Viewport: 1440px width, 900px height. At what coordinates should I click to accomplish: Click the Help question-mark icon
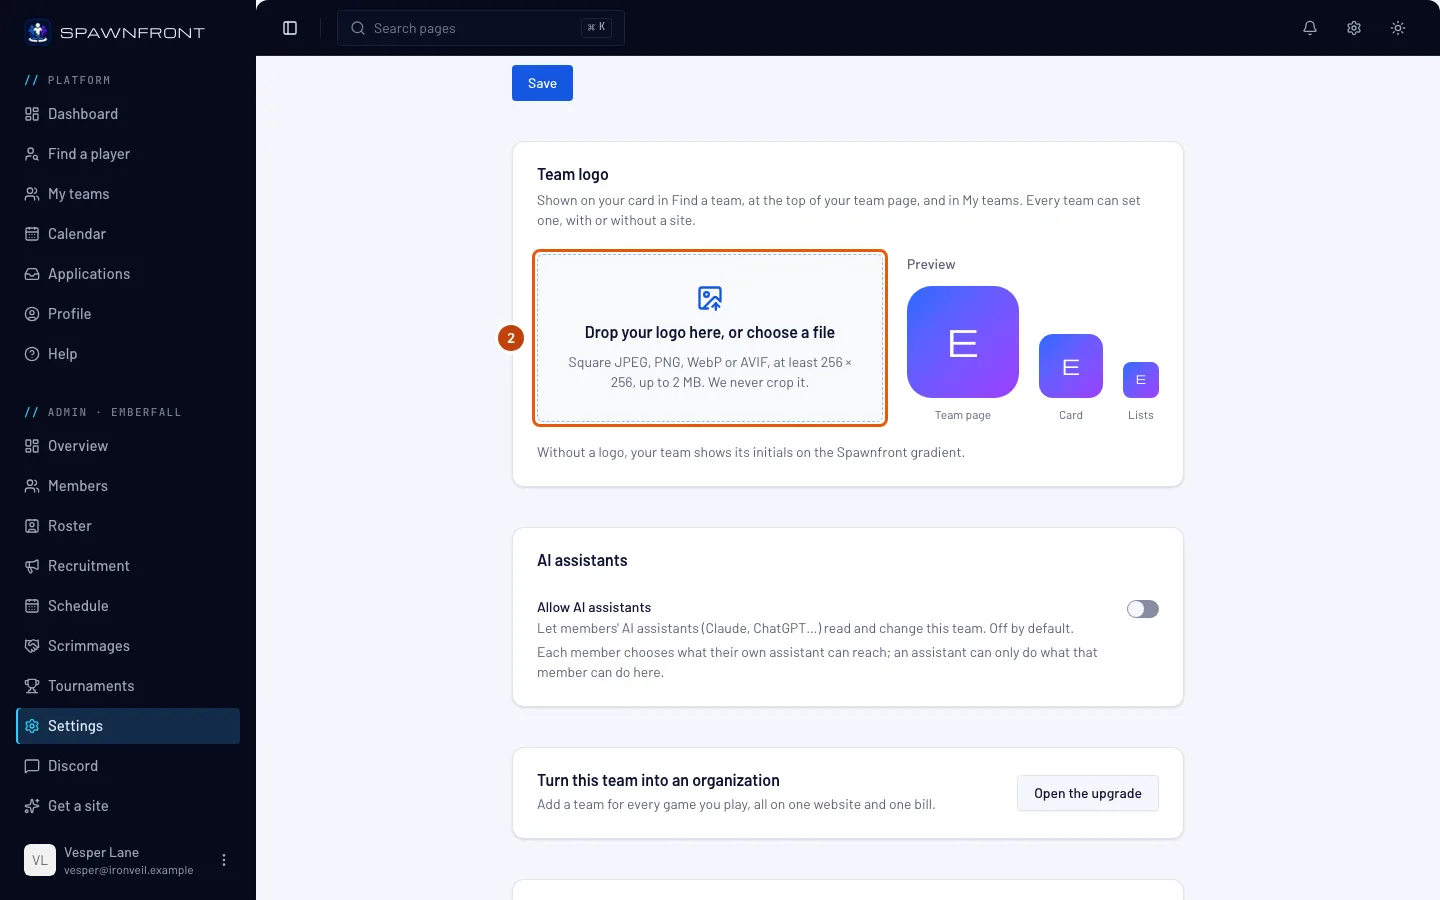click(x=32, y=354)
